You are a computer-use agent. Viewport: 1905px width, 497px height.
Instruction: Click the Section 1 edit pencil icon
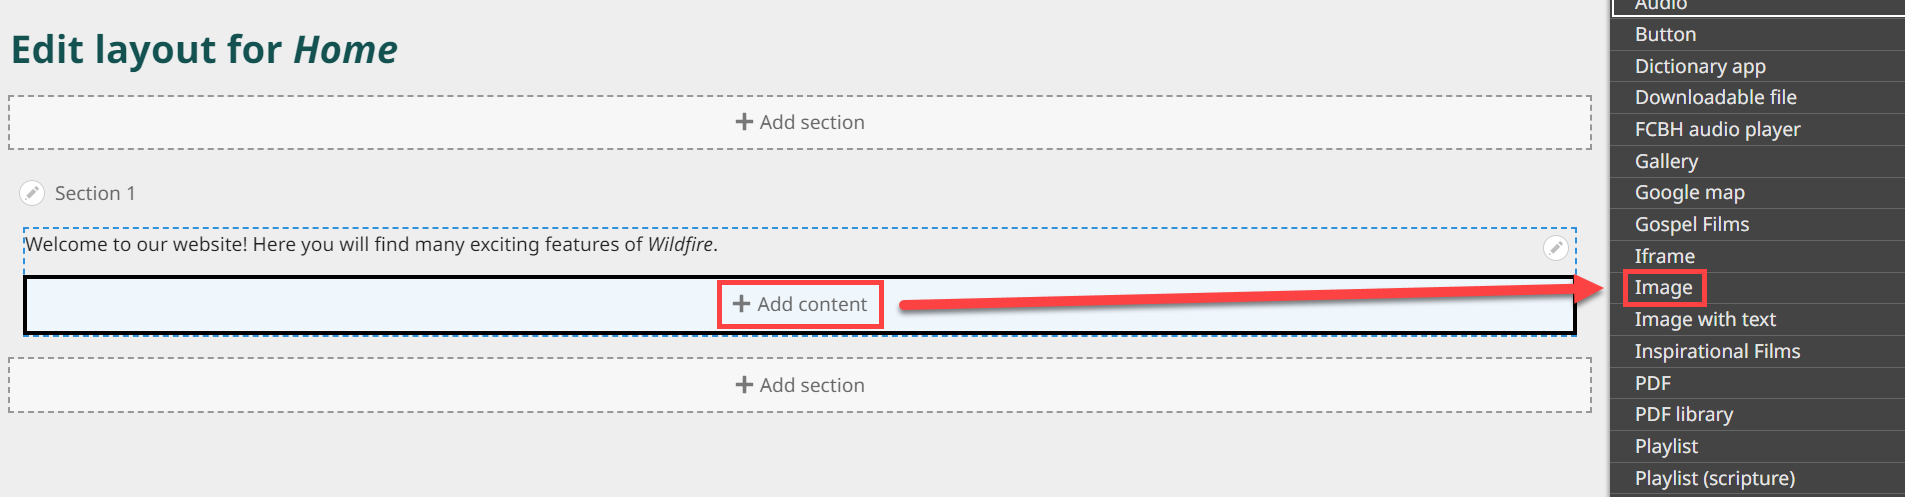[32, 193]
